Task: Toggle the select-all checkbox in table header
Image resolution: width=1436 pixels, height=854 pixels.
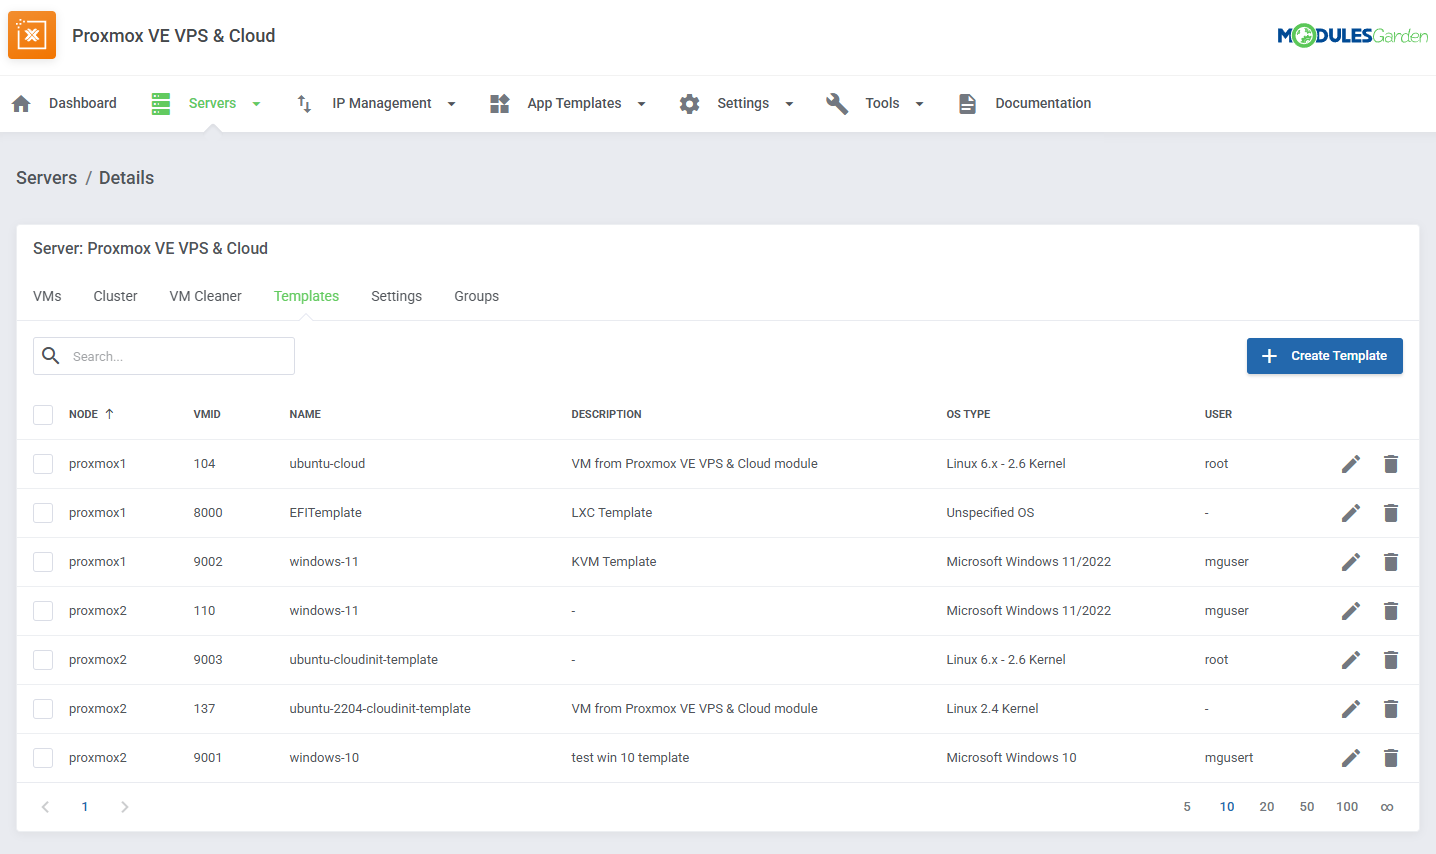Action: pyautogui.click(x=43, y=414)
